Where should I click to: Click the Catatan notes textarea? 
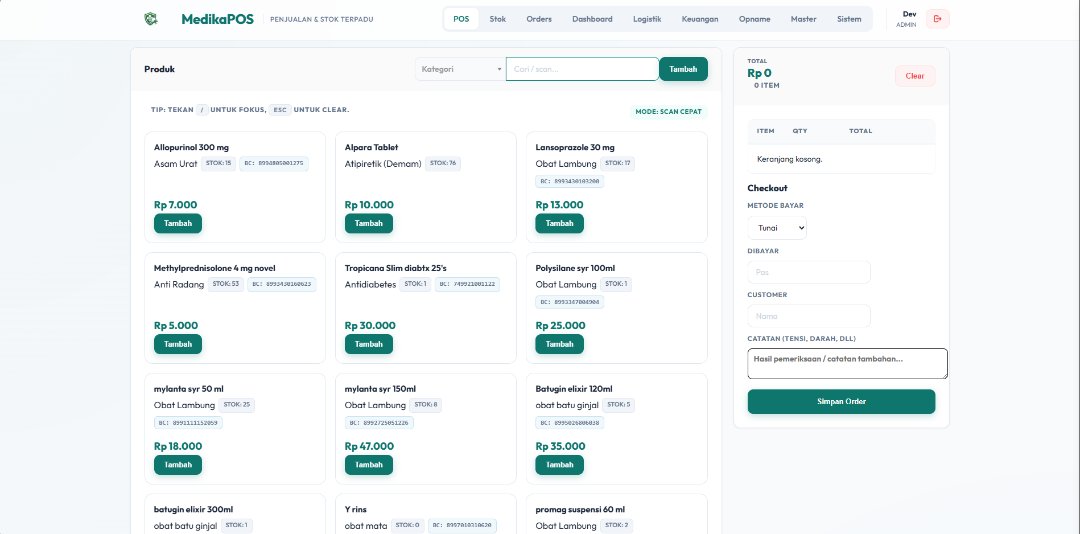click(x=847, y=363)
